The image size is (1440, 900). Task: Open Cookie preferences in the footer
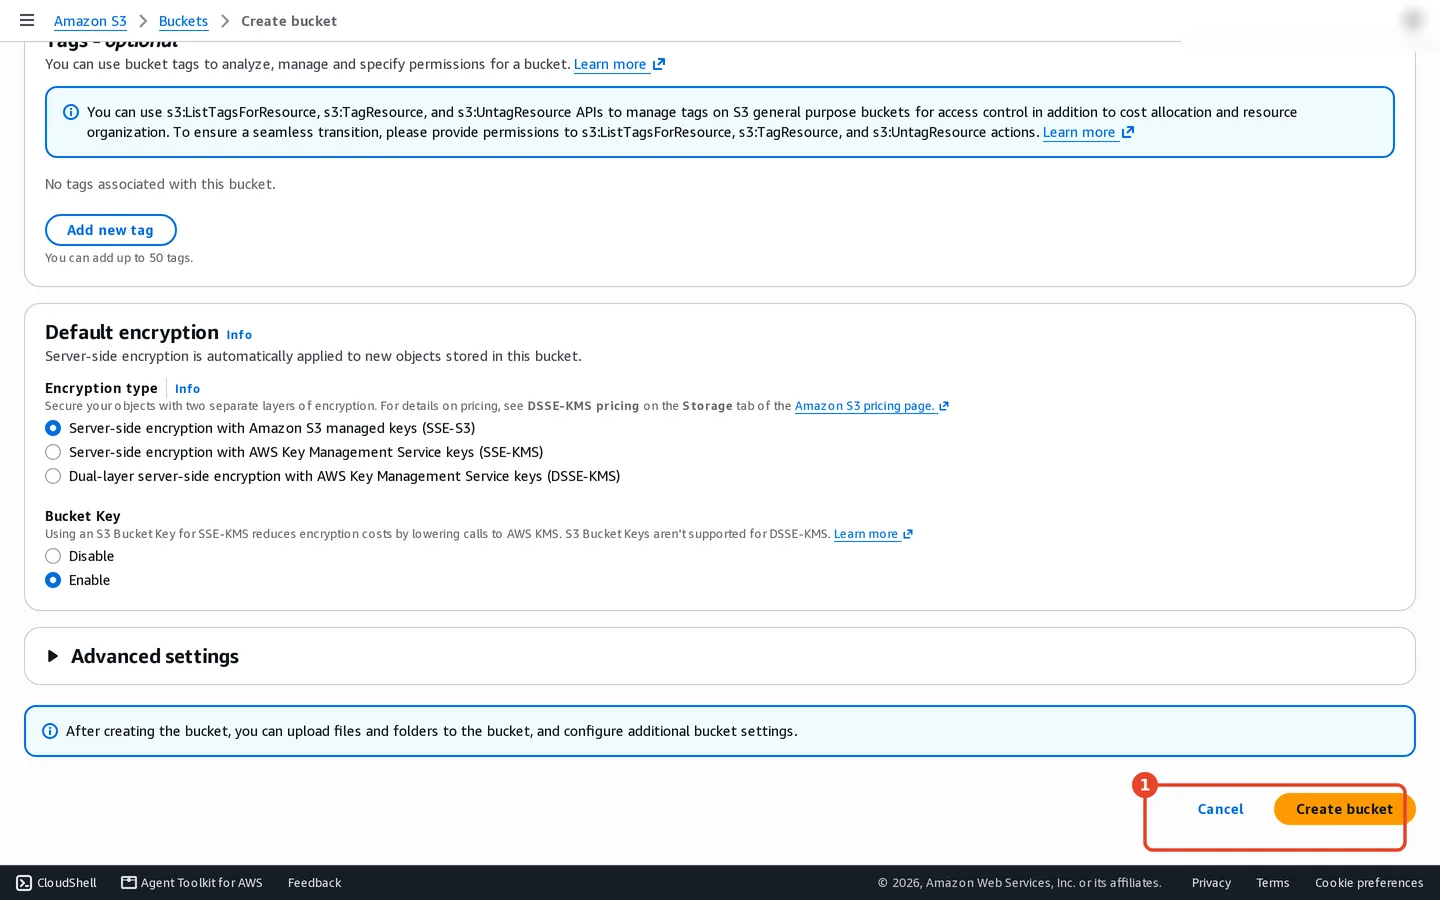(x=1369, y=883)
